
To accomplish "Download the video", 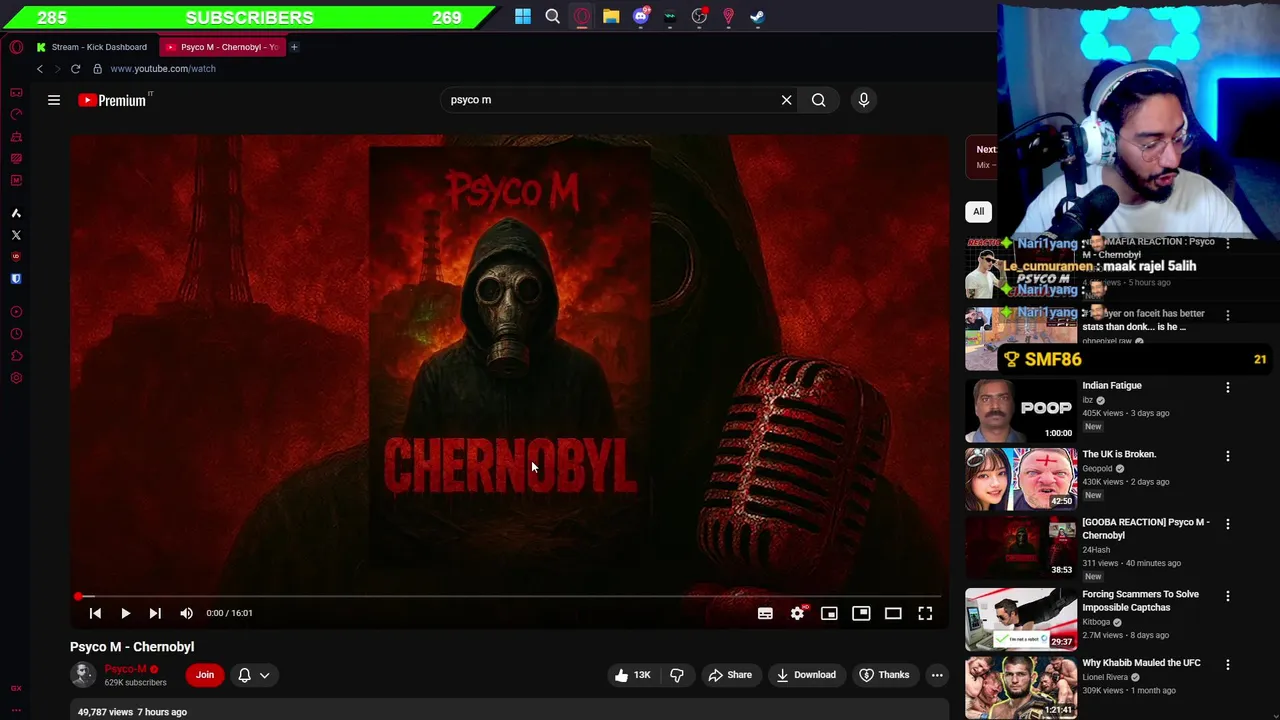I will click(806, 675).
